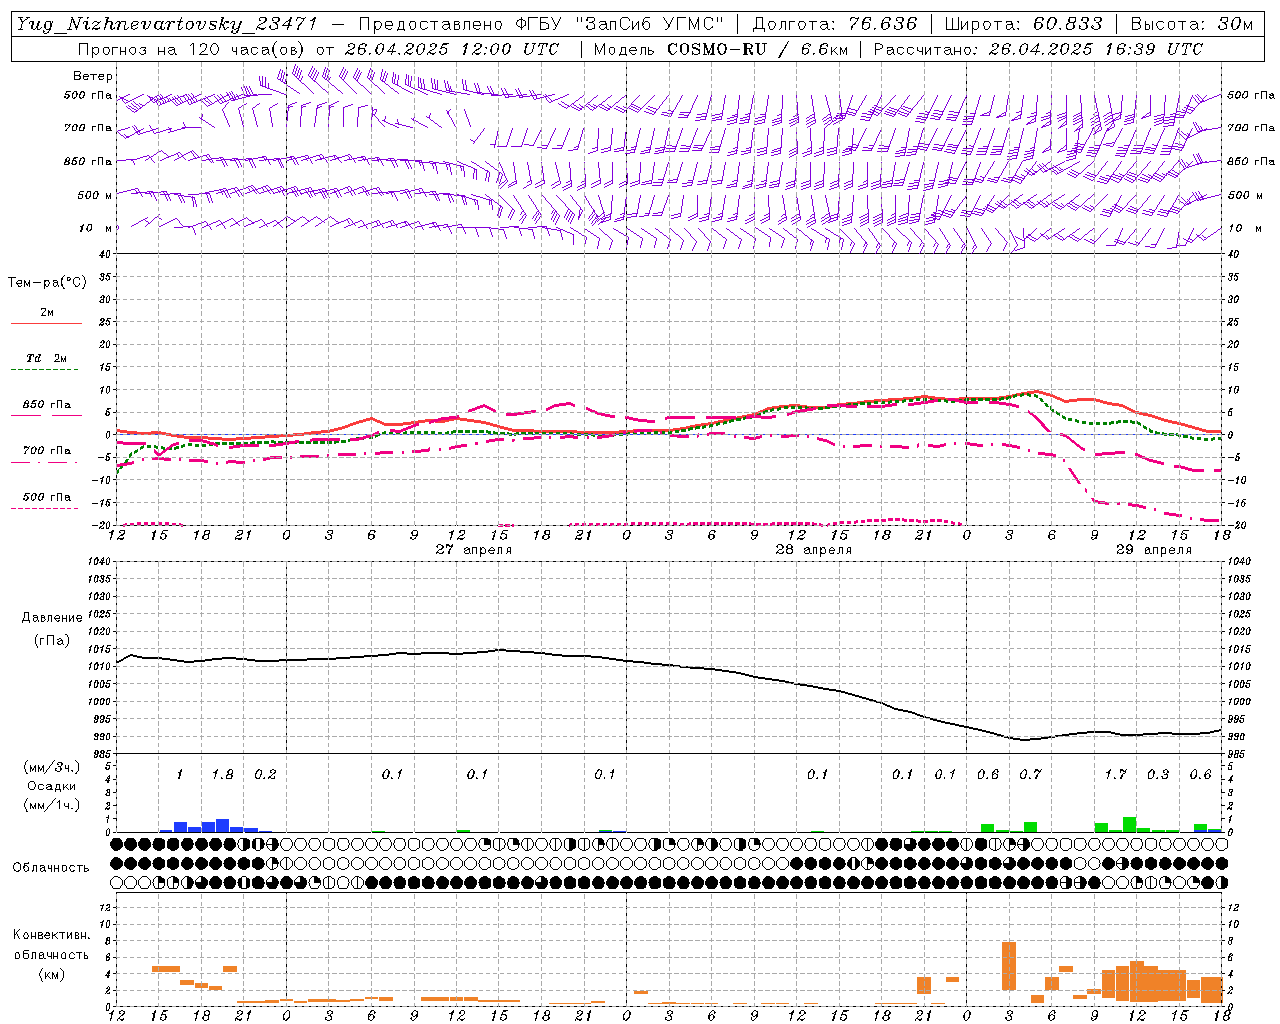This screenshot has height=1024, width=1280.
Task: Click the Ветер panel label
Action: (93, 76)
